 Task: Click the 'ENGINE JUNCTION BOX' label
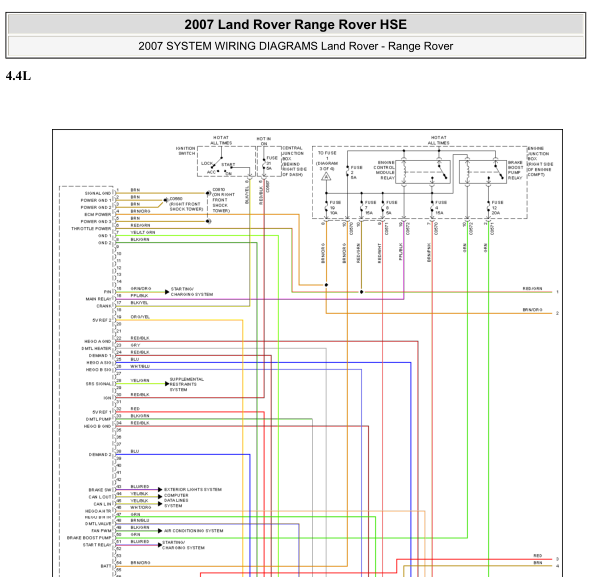(540, 161)
